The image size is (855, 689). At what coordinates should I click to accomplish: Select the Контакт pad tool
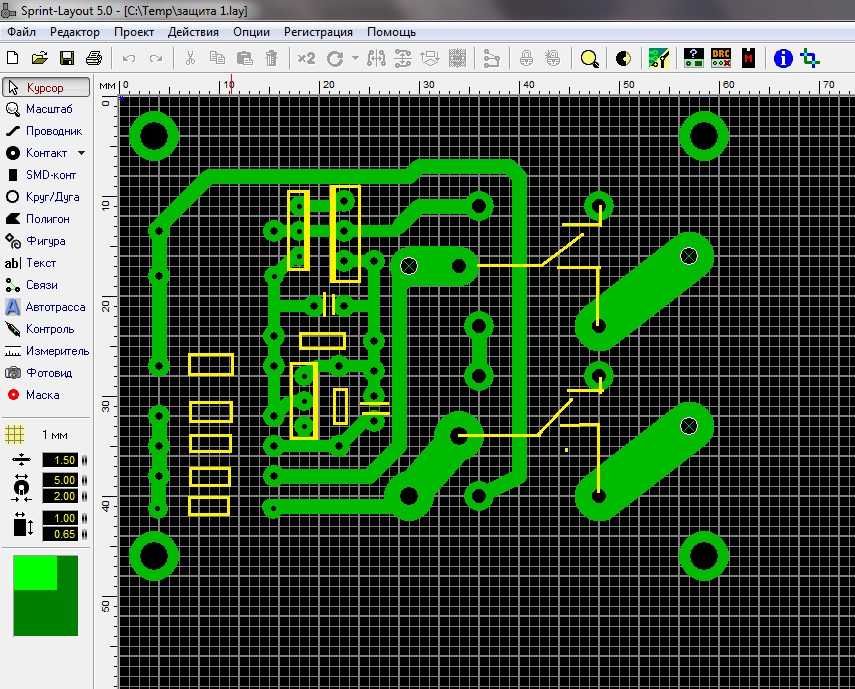click(x=38, y=153)
